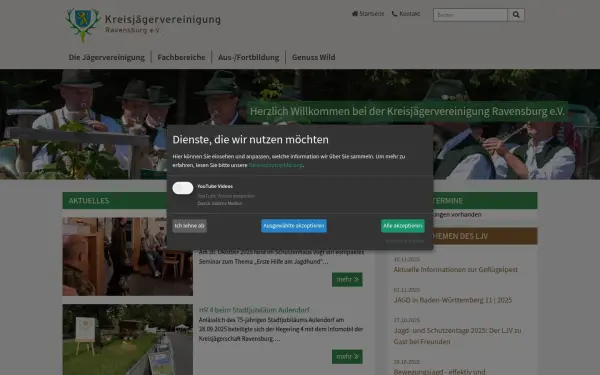Open 'JAGD in Baden-Württemberg 11 | 2025'

click(453, 300)
